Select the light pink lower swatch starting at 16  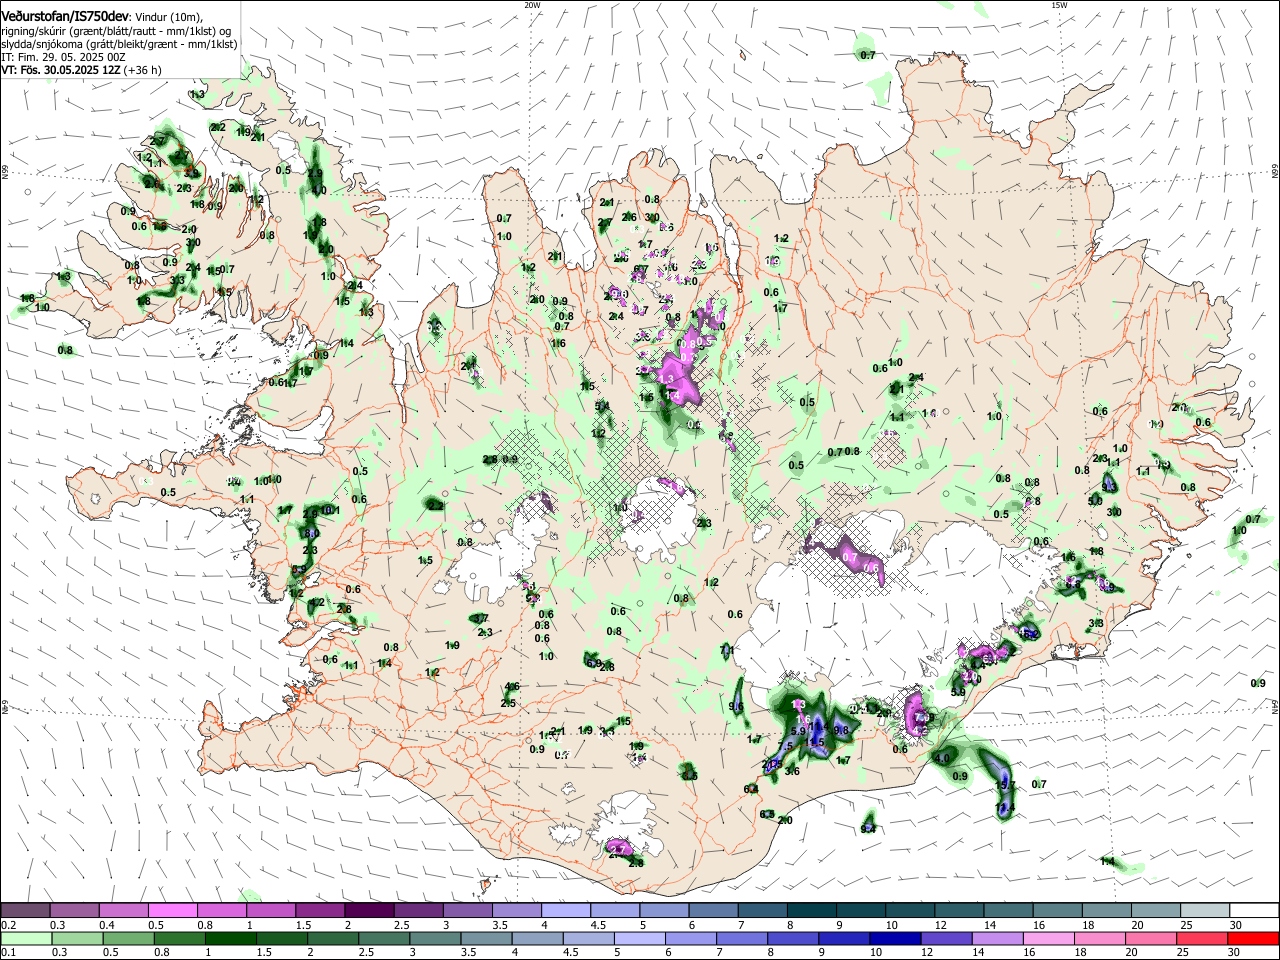pyautogui.click(x=1049, y=939)
